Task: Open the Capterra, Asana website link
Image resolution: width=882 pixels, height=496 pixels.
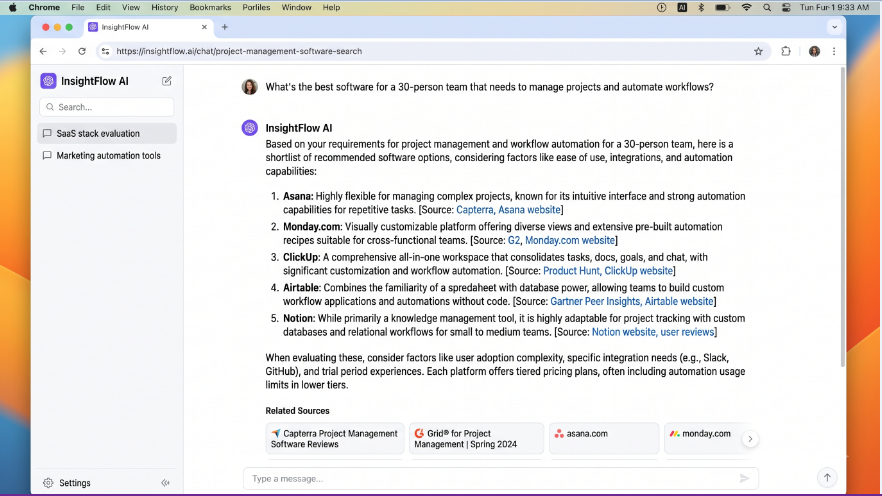Action: [x=508, y=210]
